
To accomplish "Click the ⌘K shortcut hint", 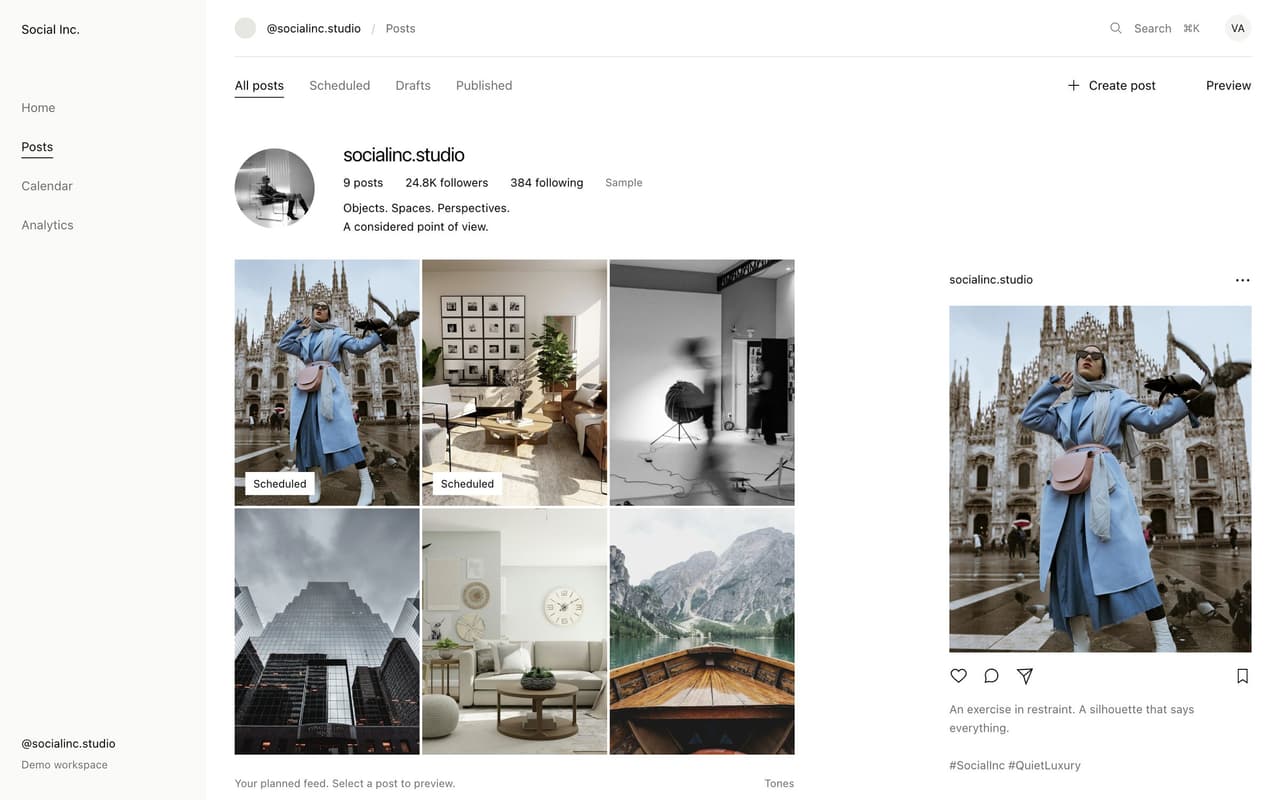I will 1191,28.
